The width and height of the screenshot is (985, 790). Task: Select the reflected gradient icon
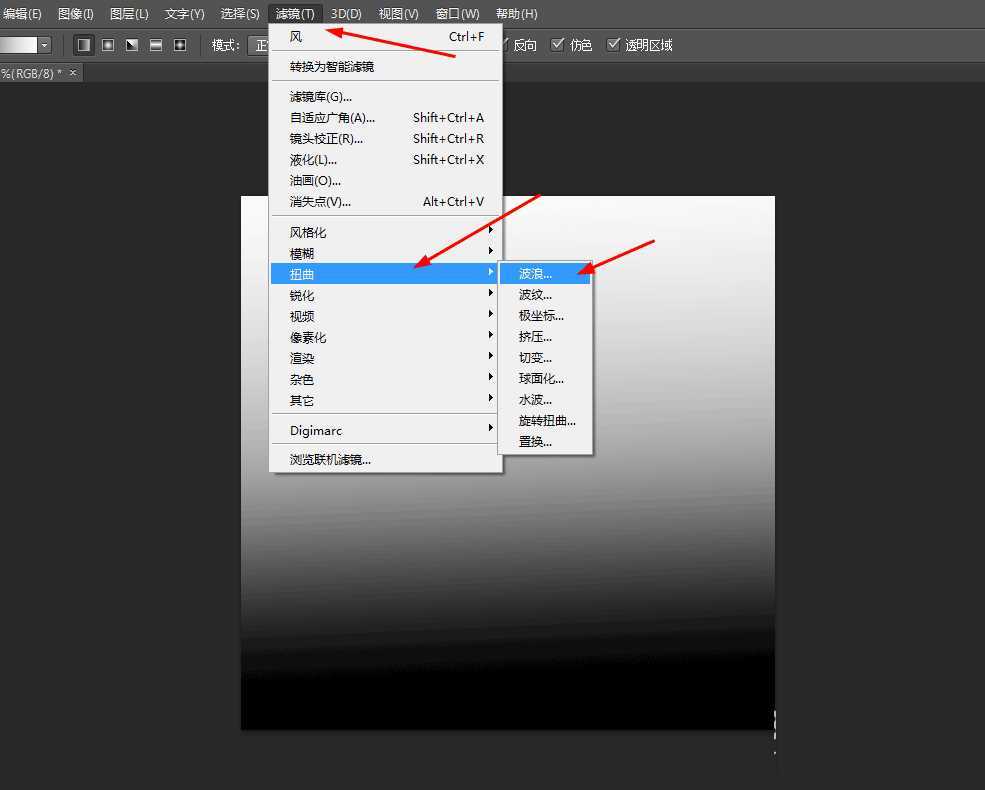tap(156, 45)
